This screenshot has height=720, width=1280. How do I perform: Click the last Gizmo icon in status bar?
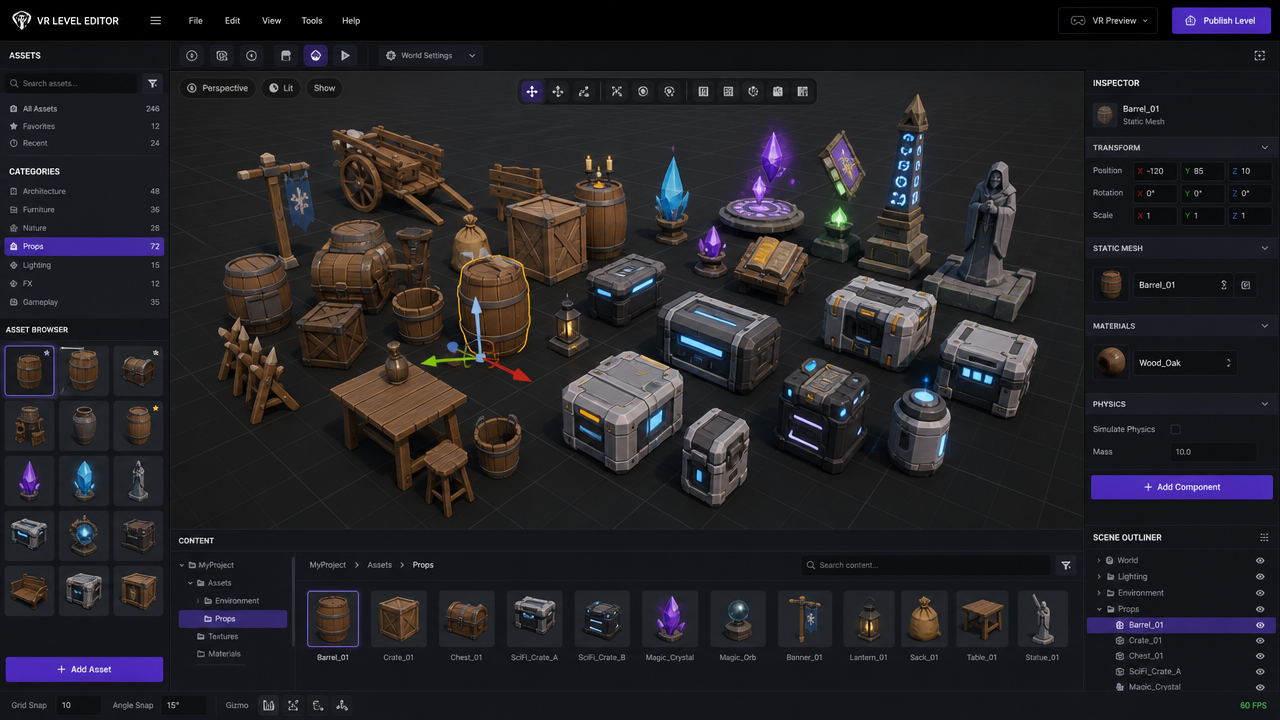tap(342, 705)
